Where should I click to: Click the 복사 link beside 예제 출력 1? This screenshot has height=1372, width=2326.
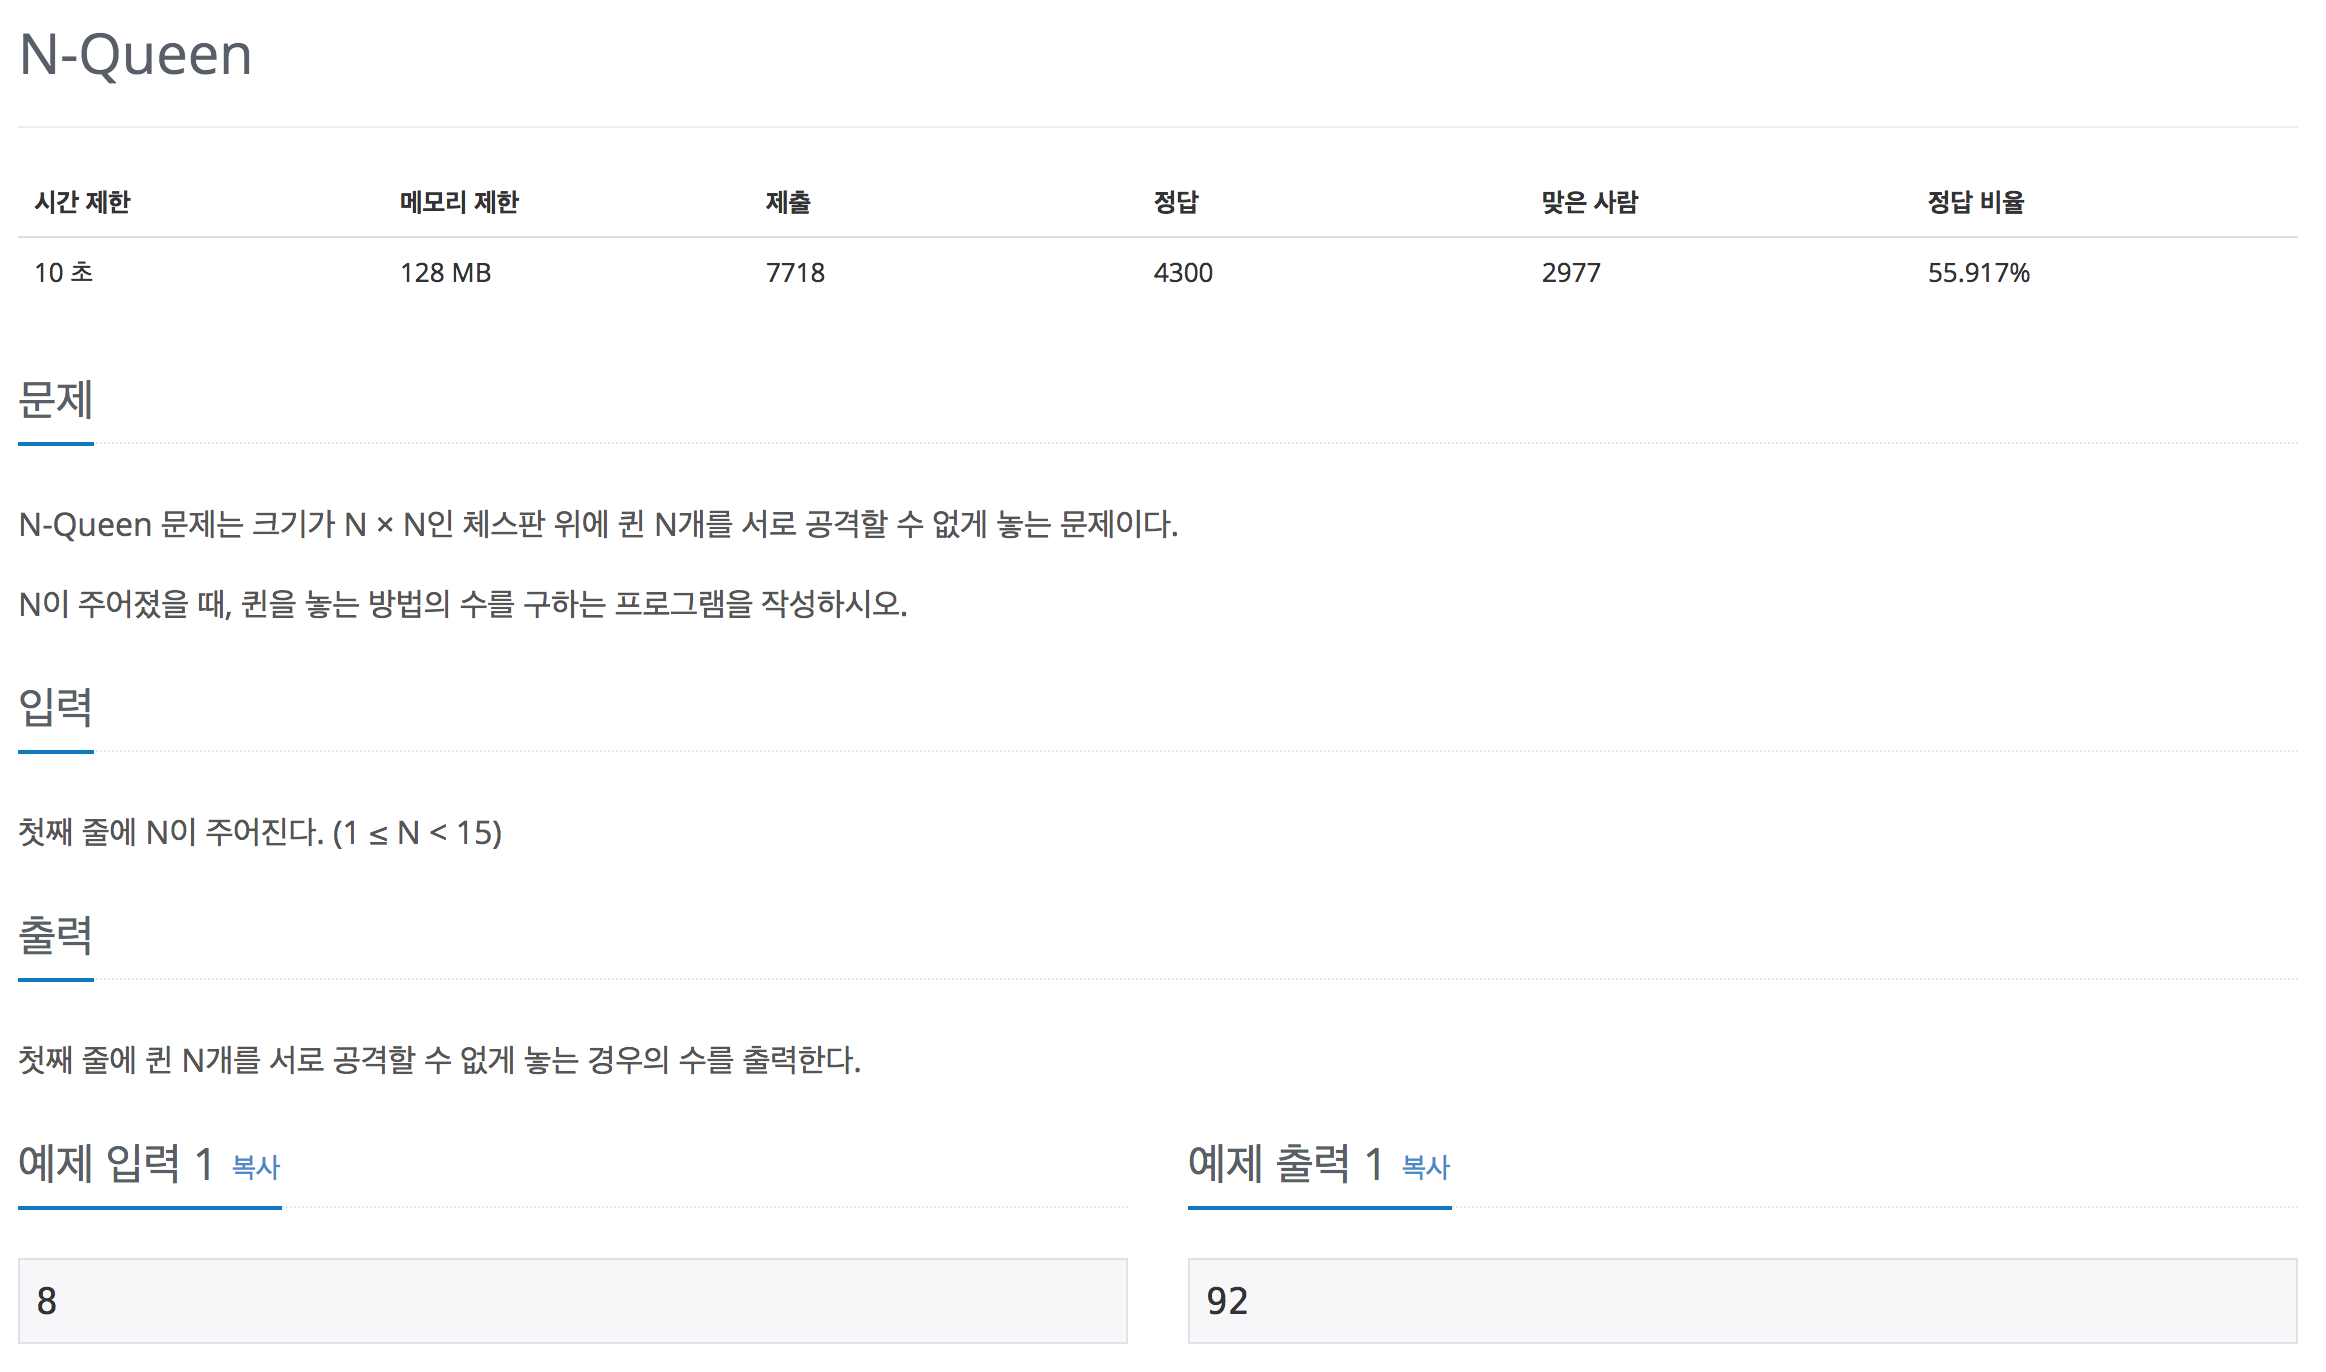point(1425,1167)
